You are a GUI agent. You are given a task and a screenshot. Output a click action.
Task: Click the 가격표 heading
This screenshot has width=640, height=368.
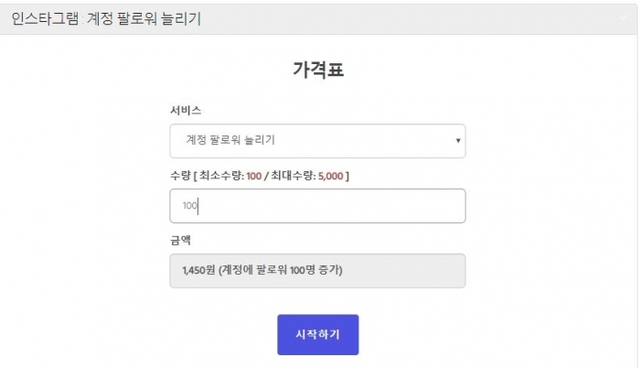(318, 69)
